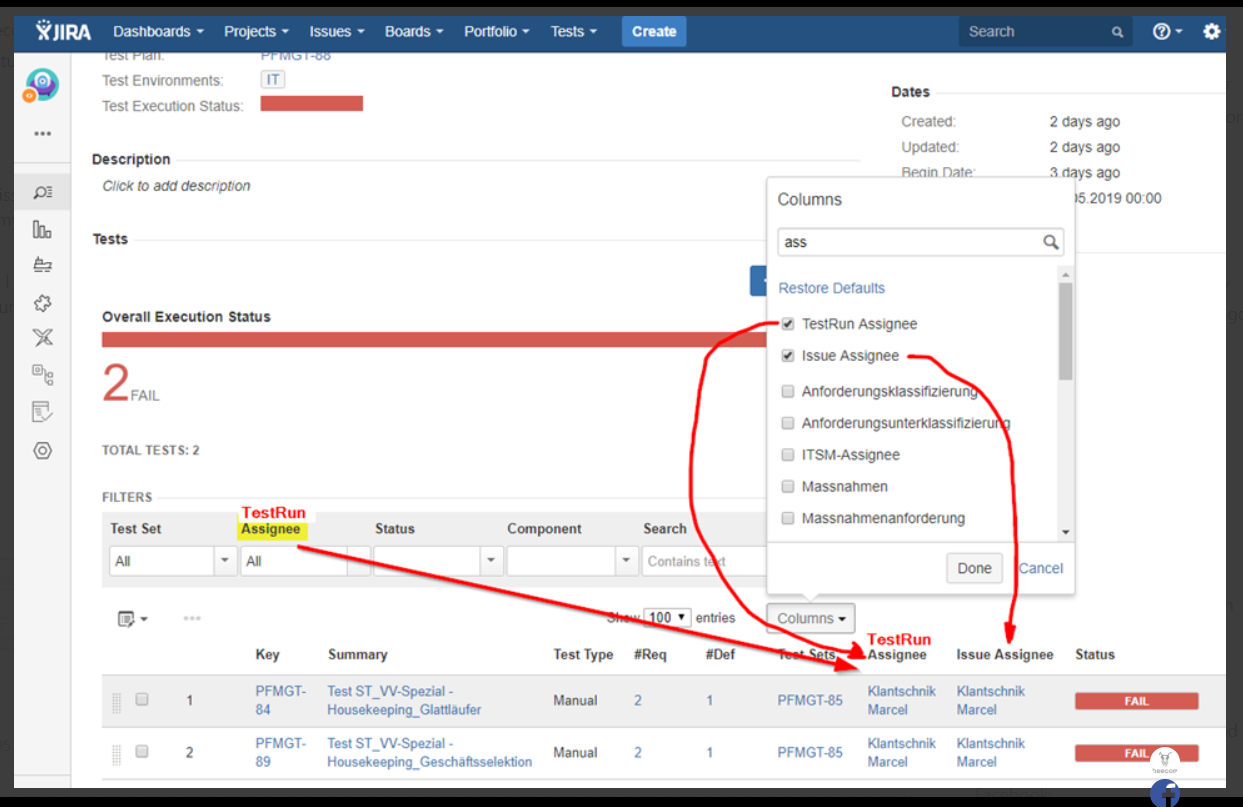Click the JIRA logo in the top bar
Screen dimensions: 1243x807
[x=62, y=30]
